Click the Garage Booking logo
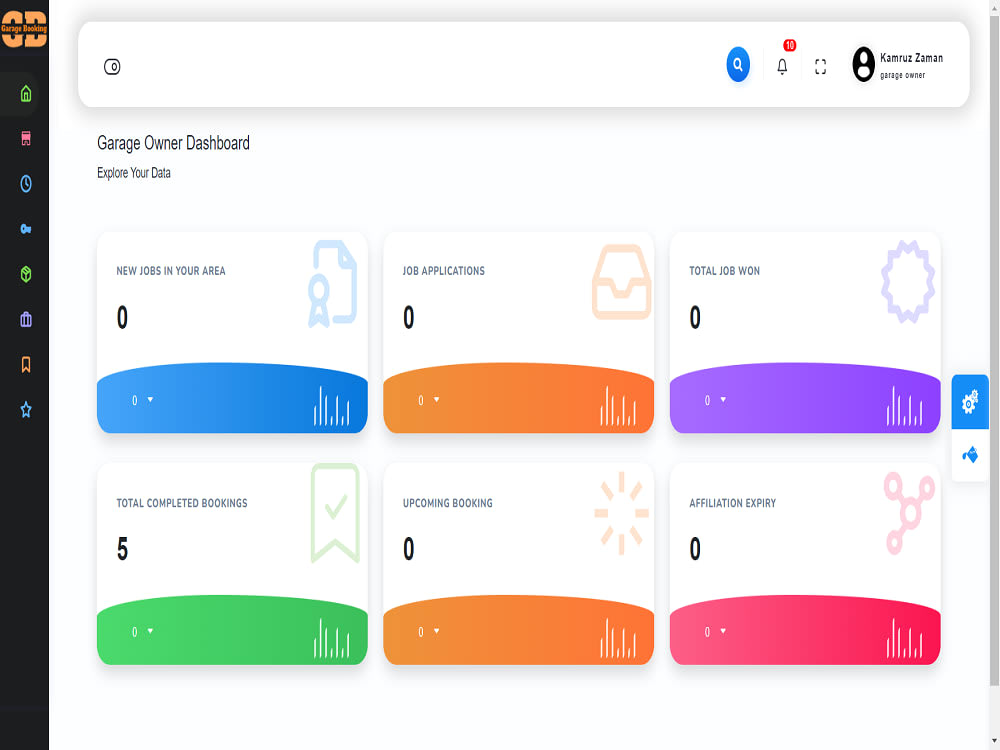This screenshot has width=1000, height=750. (x=24, y=29)
